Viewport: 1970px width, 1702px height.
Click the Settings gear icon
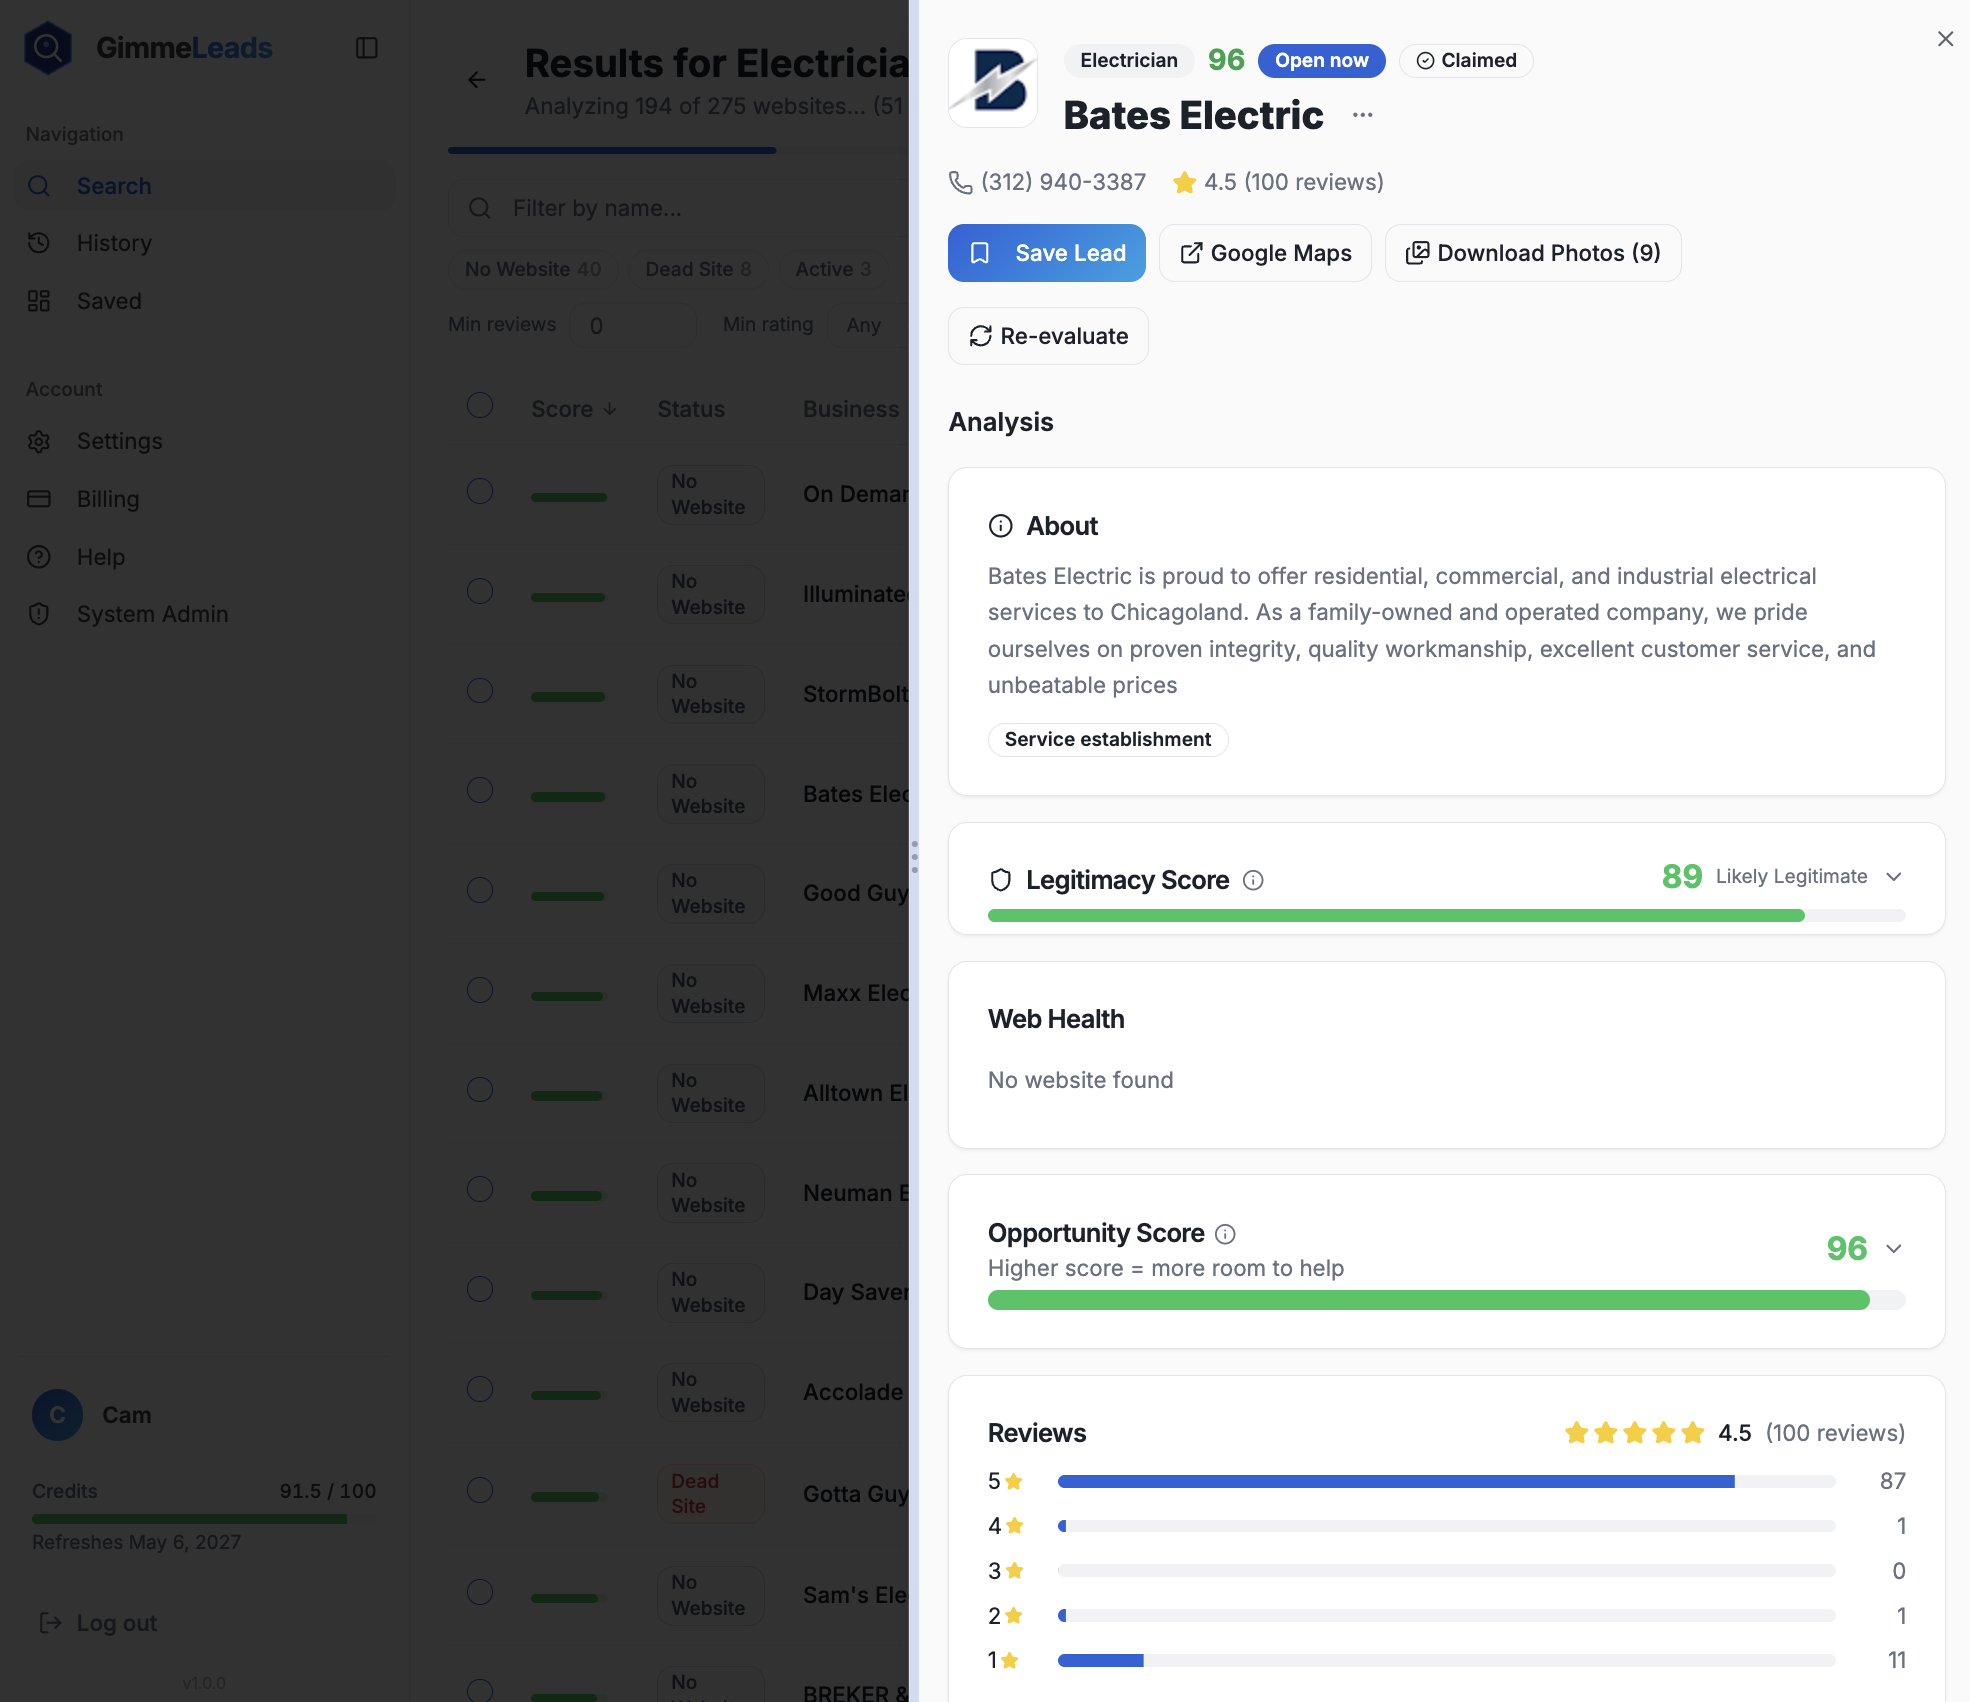pyautogui.click(x=39, y=441)
